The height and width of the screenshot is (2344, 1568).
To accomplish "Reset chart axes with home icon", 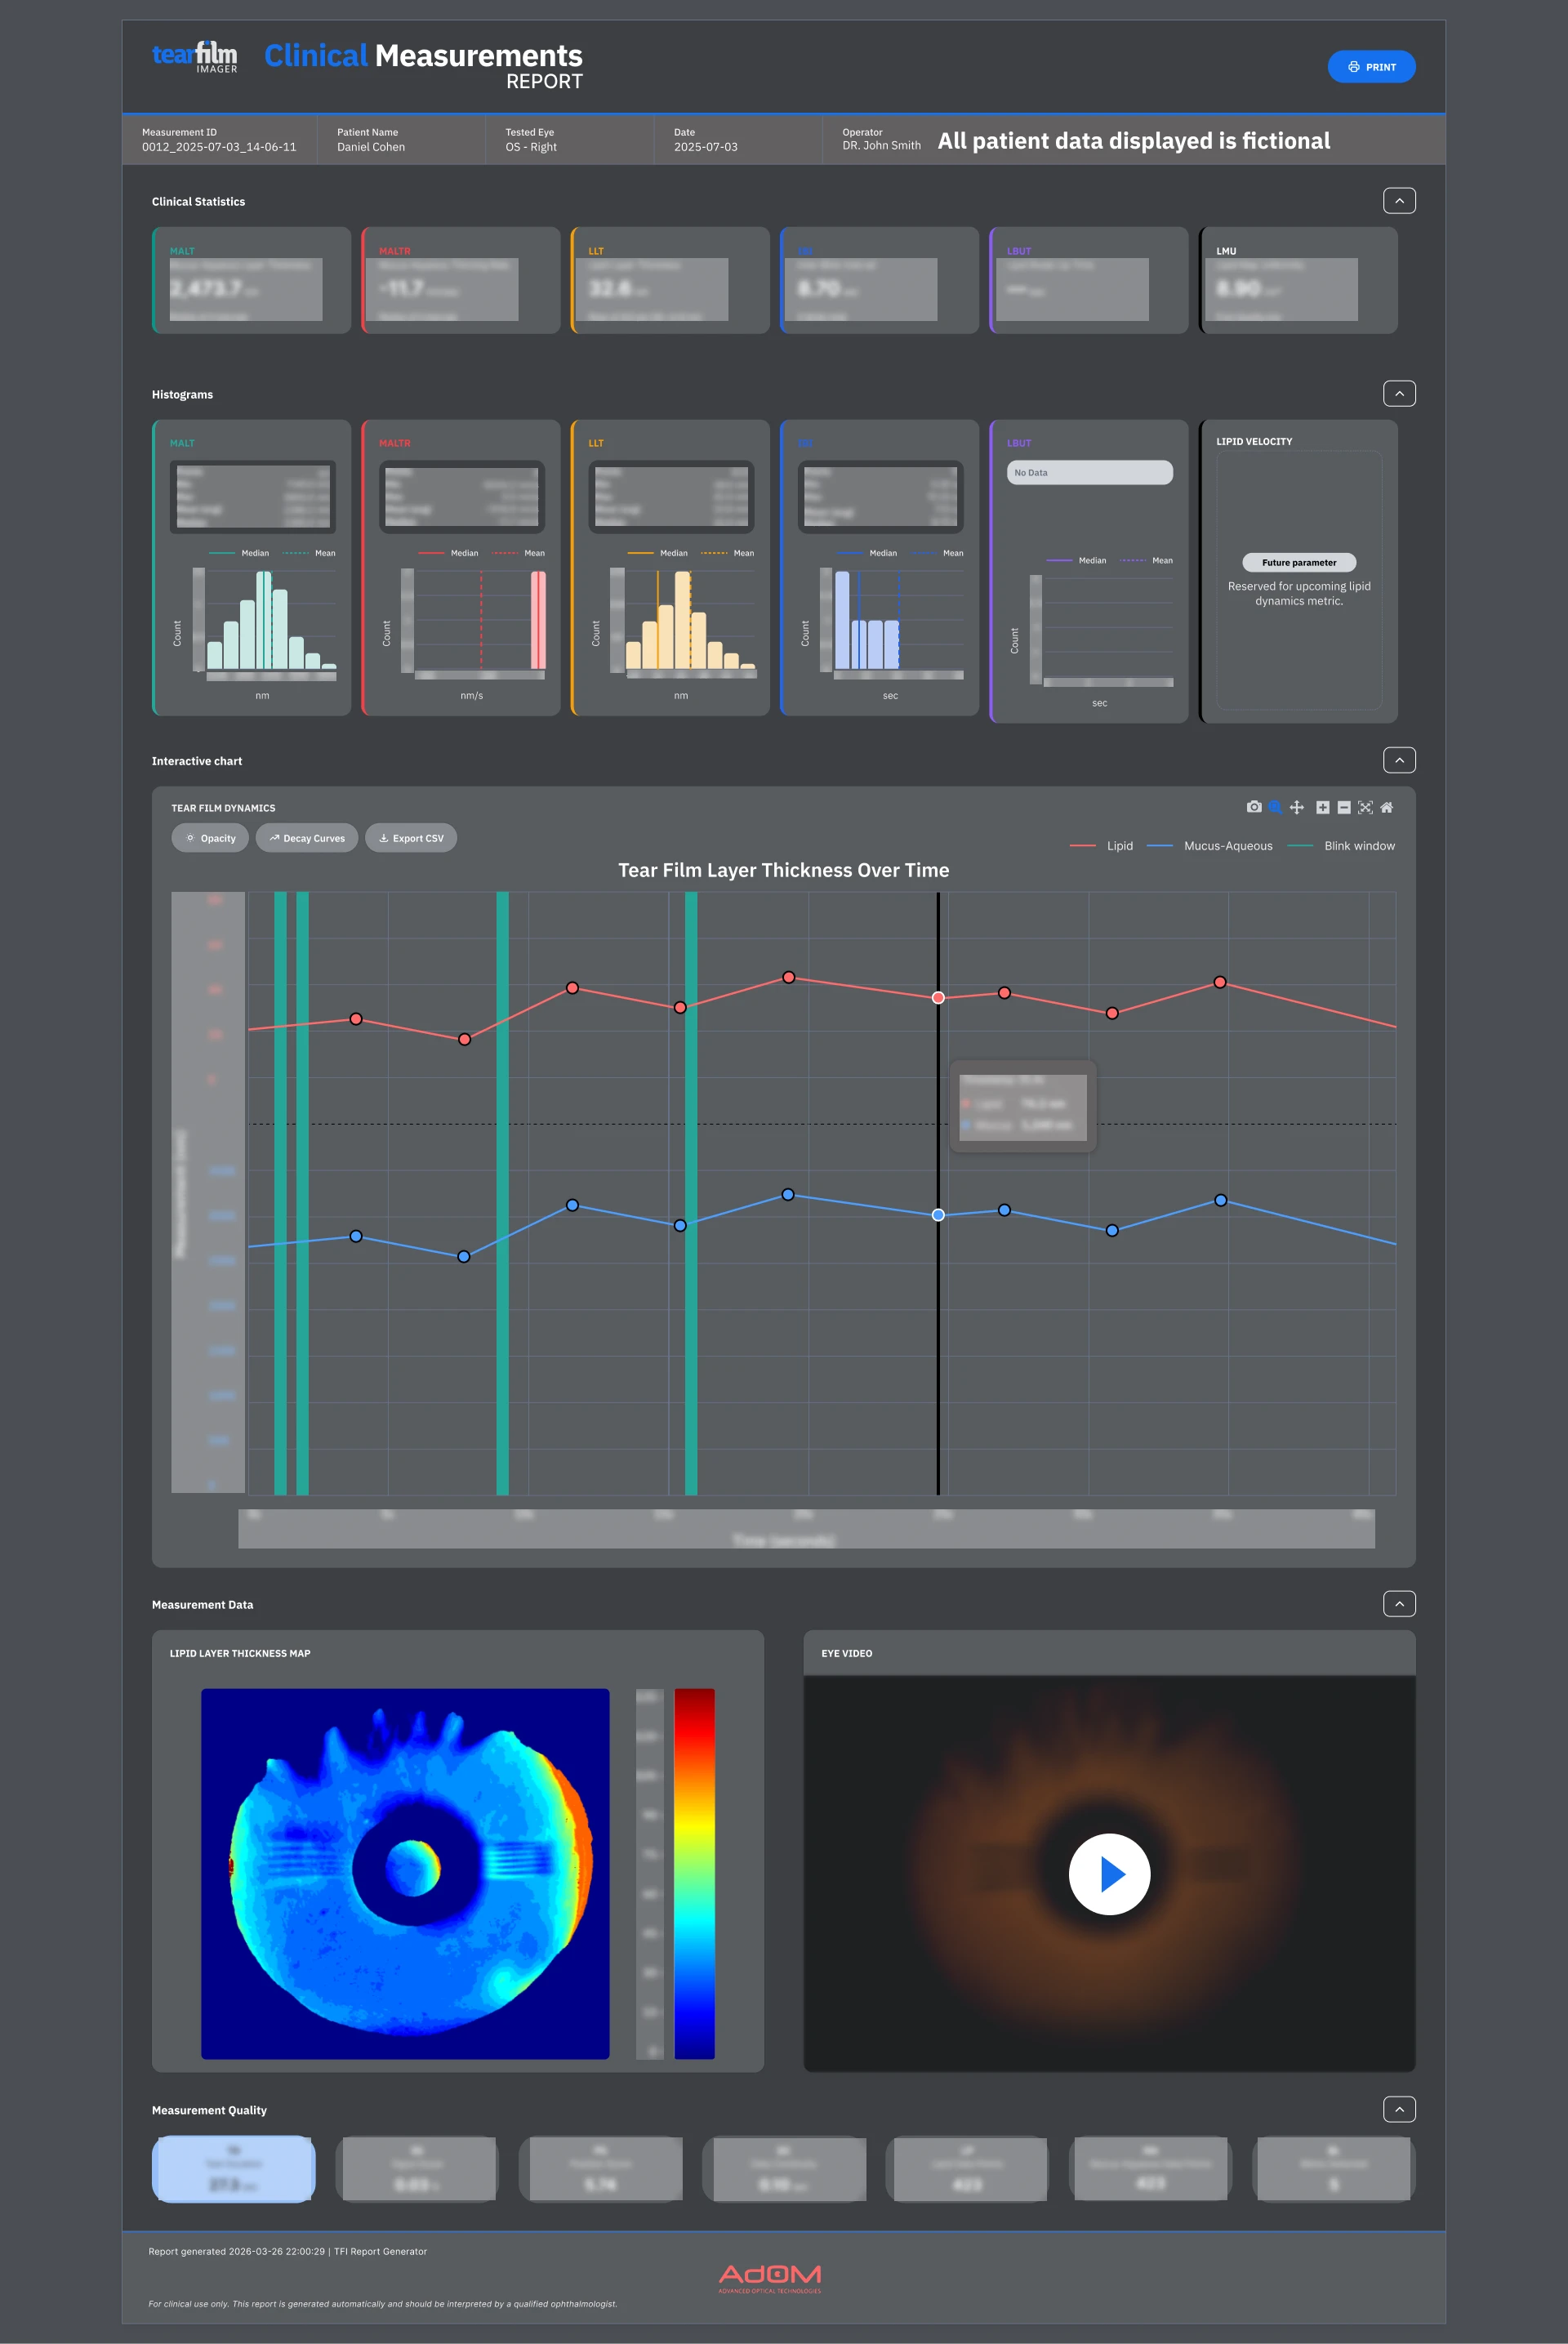I will coord(1386,807).
